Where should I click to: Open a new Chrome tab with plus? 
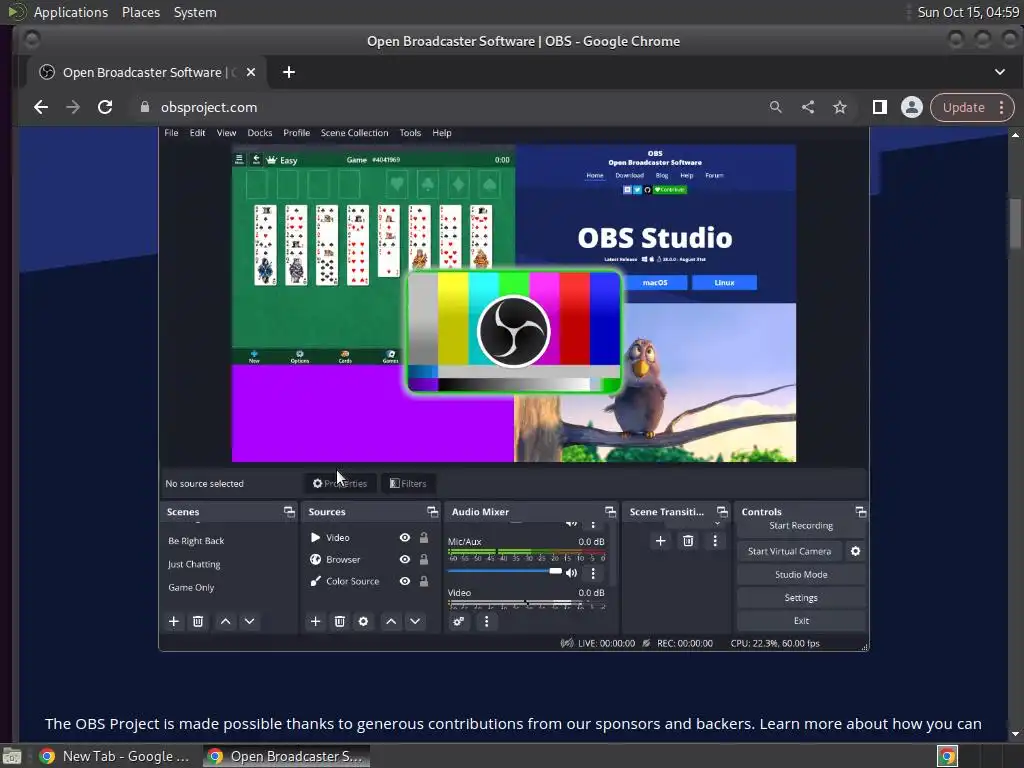click(289, 72)
